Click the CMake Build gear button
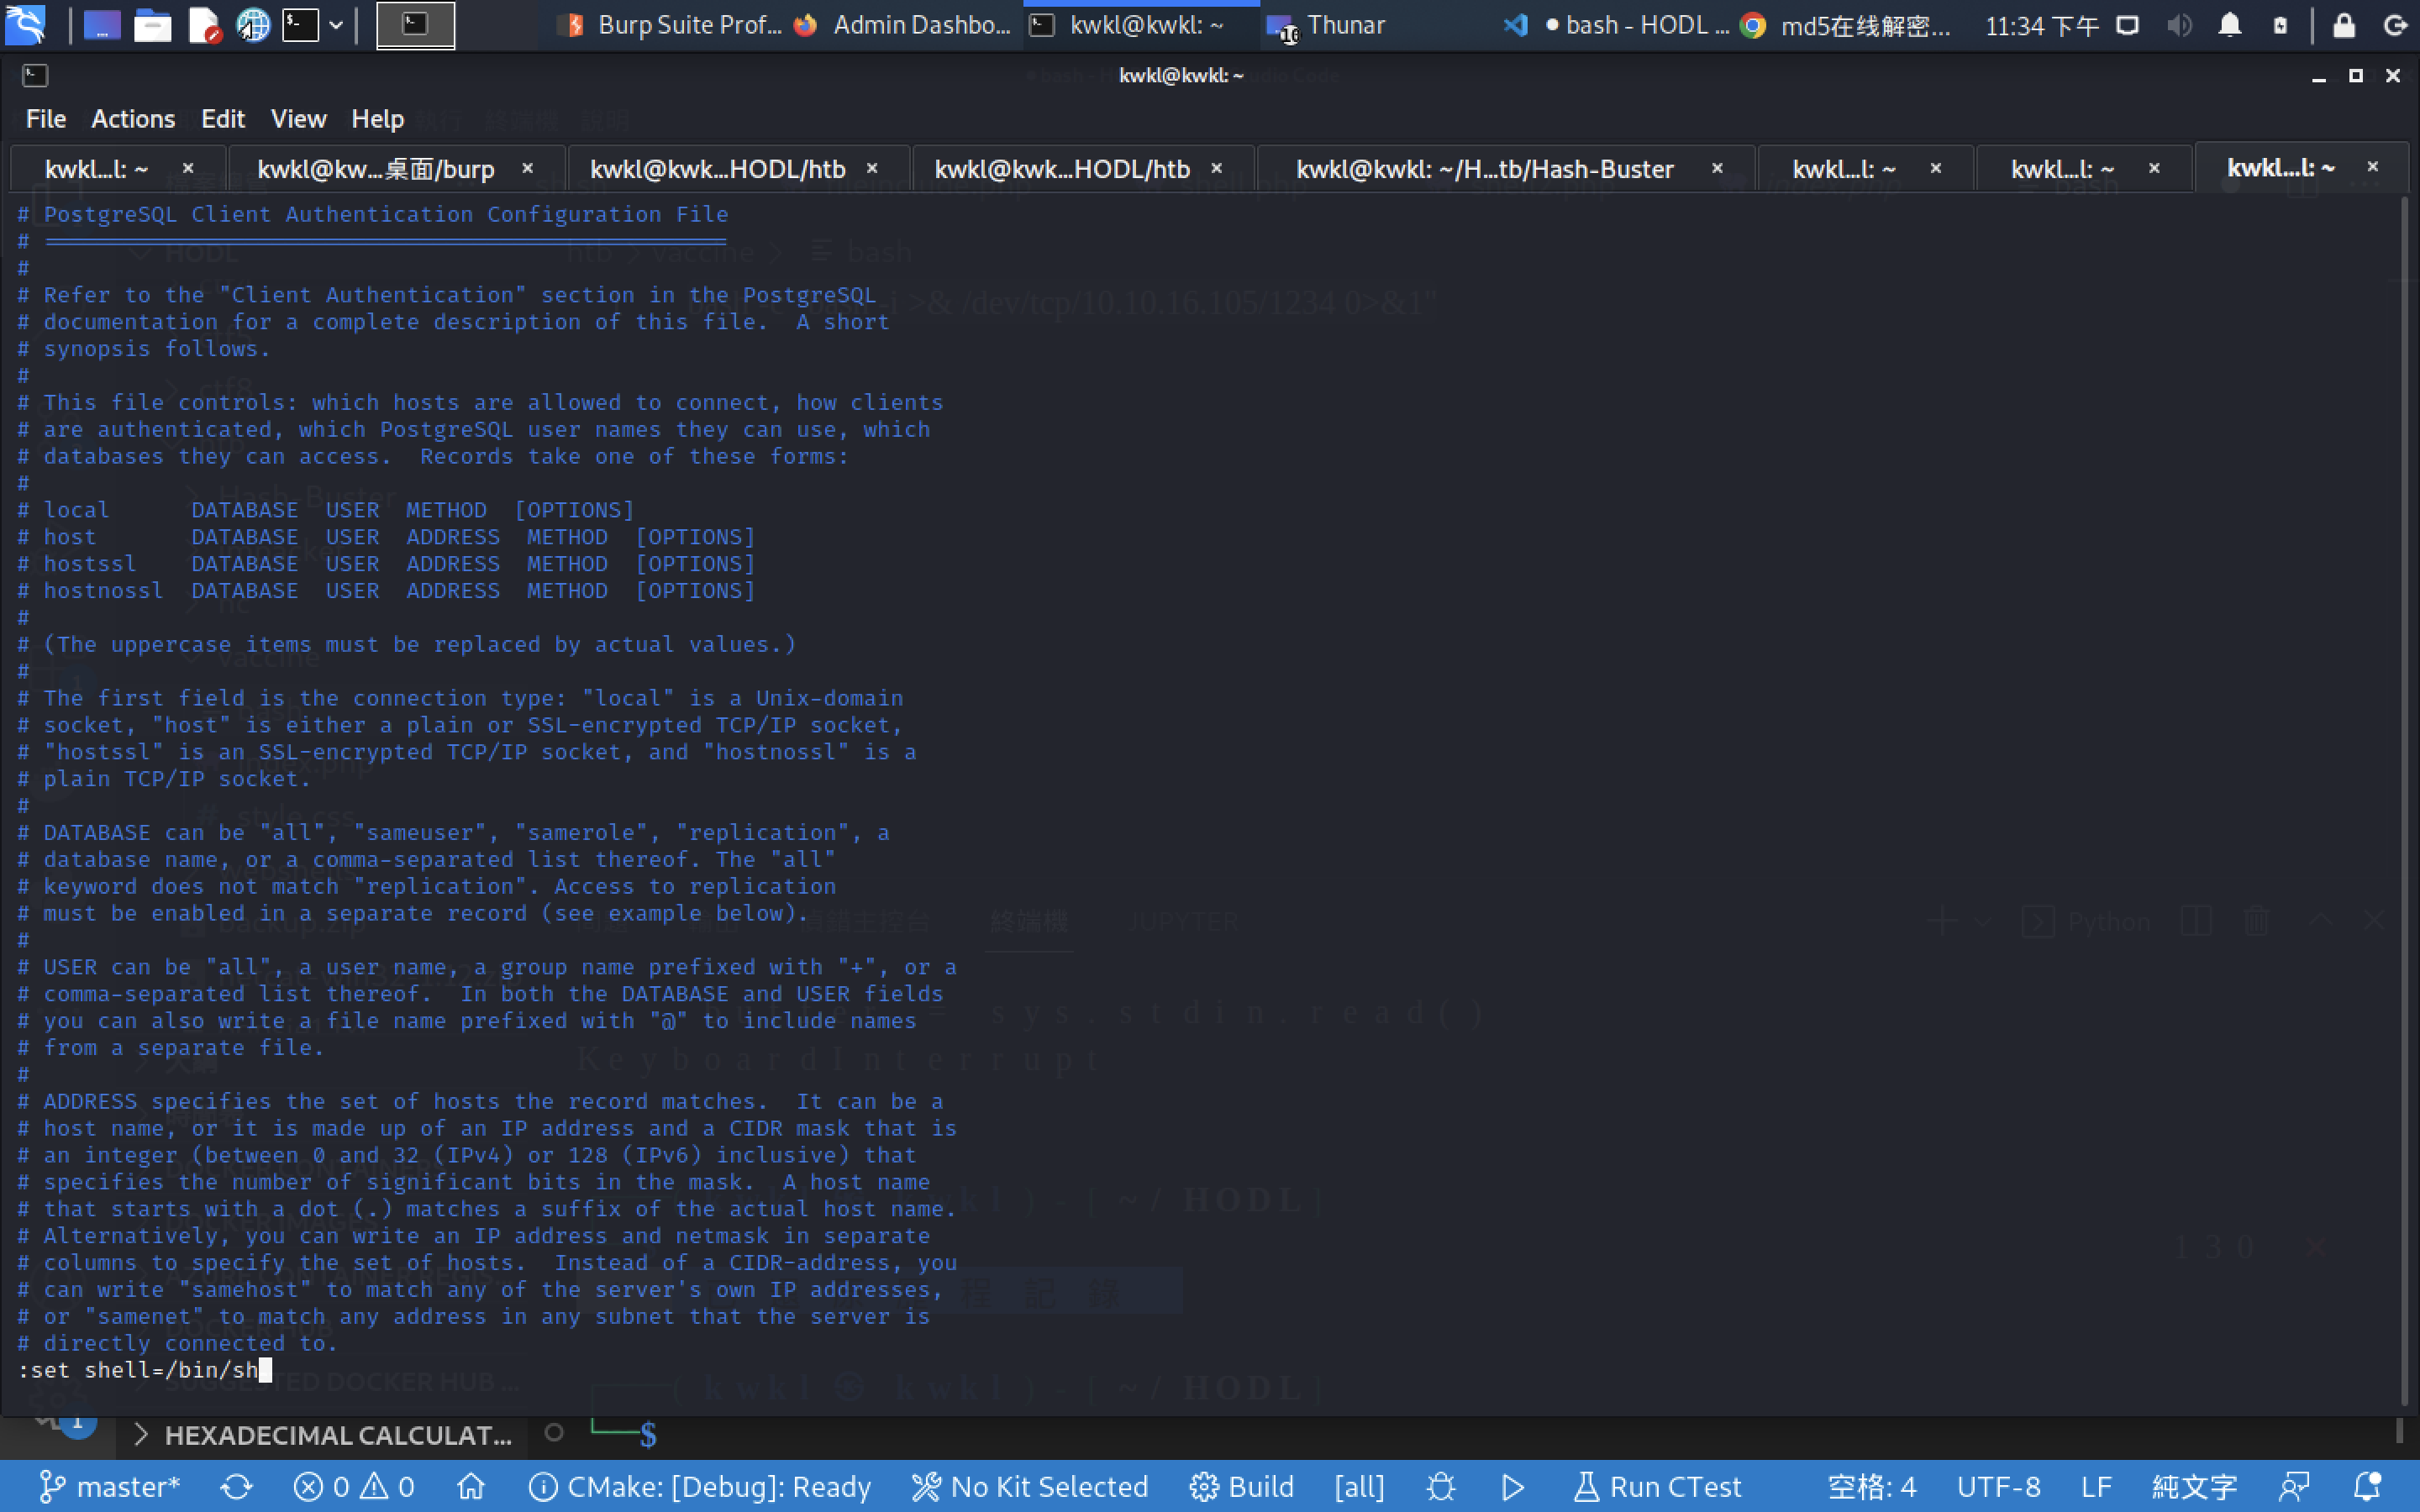Screen dimensions: 2420x1512 [1241, 1487]
